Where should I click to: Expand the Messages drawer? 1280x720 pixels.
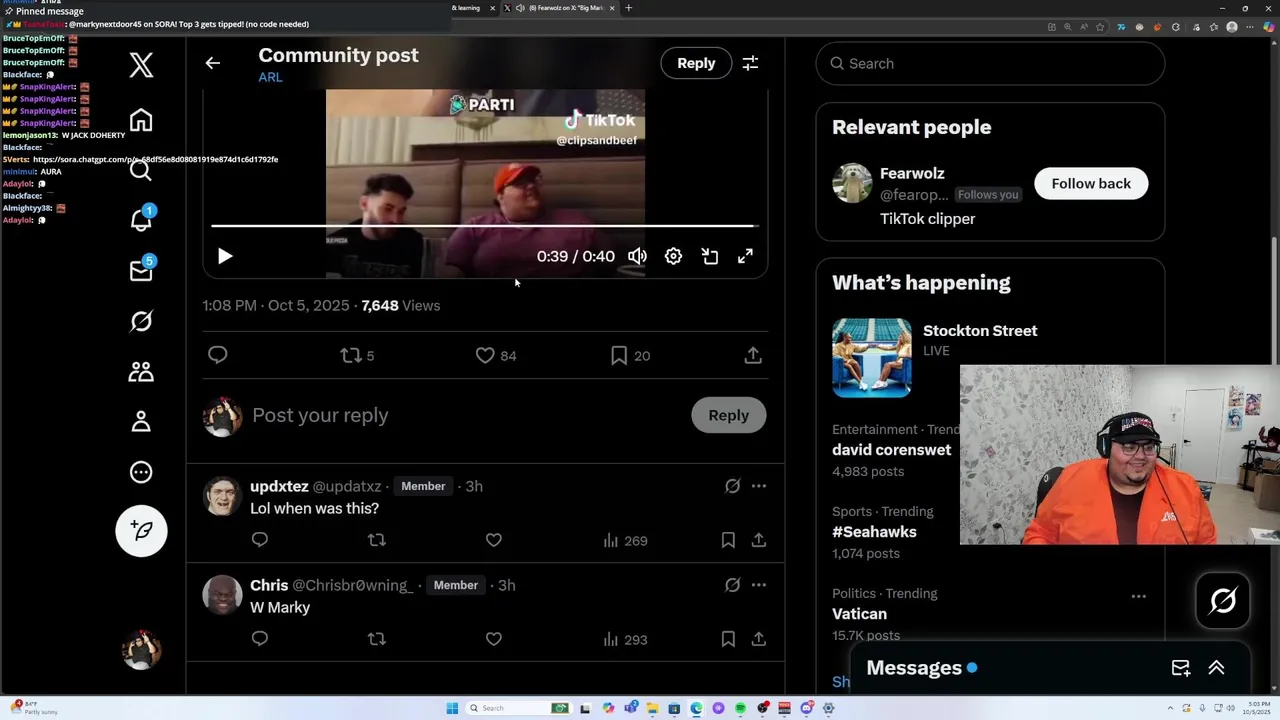pyautogui.click(x=1216, y=668)
